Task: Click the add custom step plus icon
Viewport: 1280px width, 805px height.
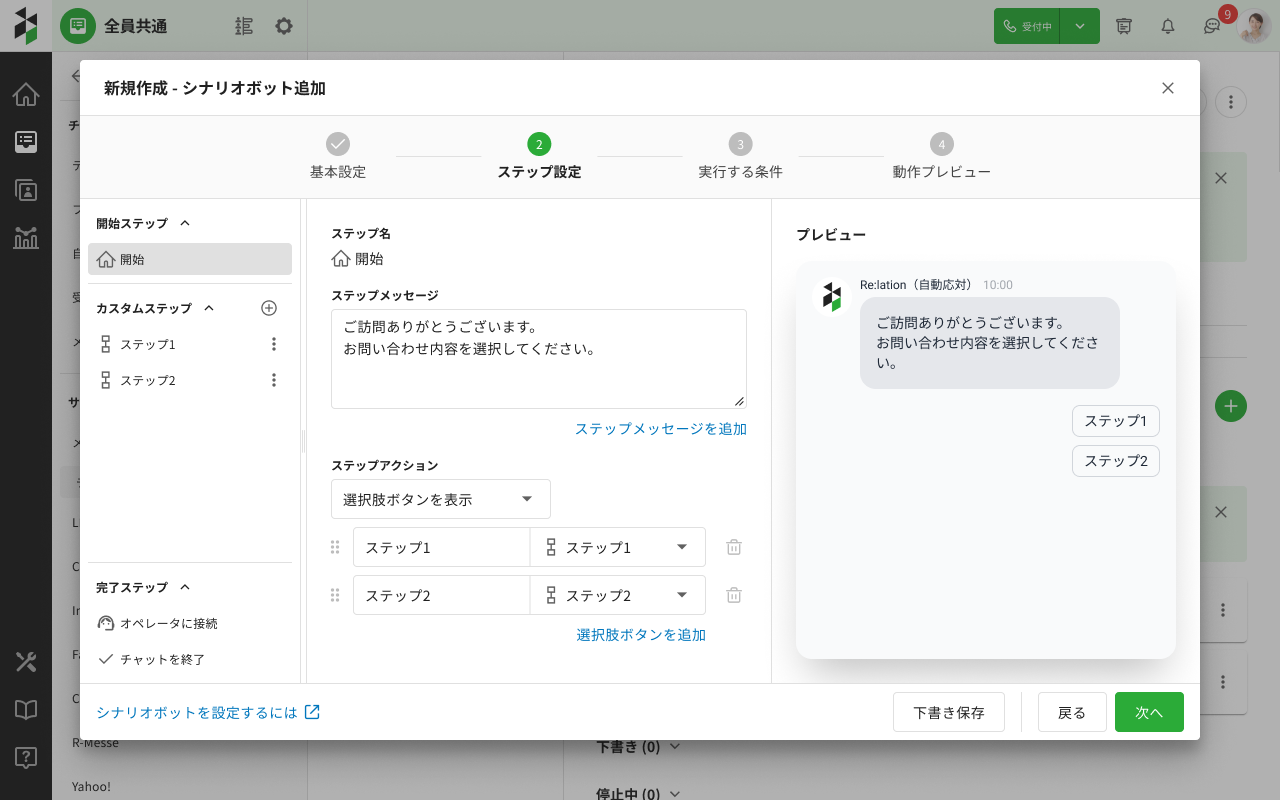Action: [x=268, y=308]
